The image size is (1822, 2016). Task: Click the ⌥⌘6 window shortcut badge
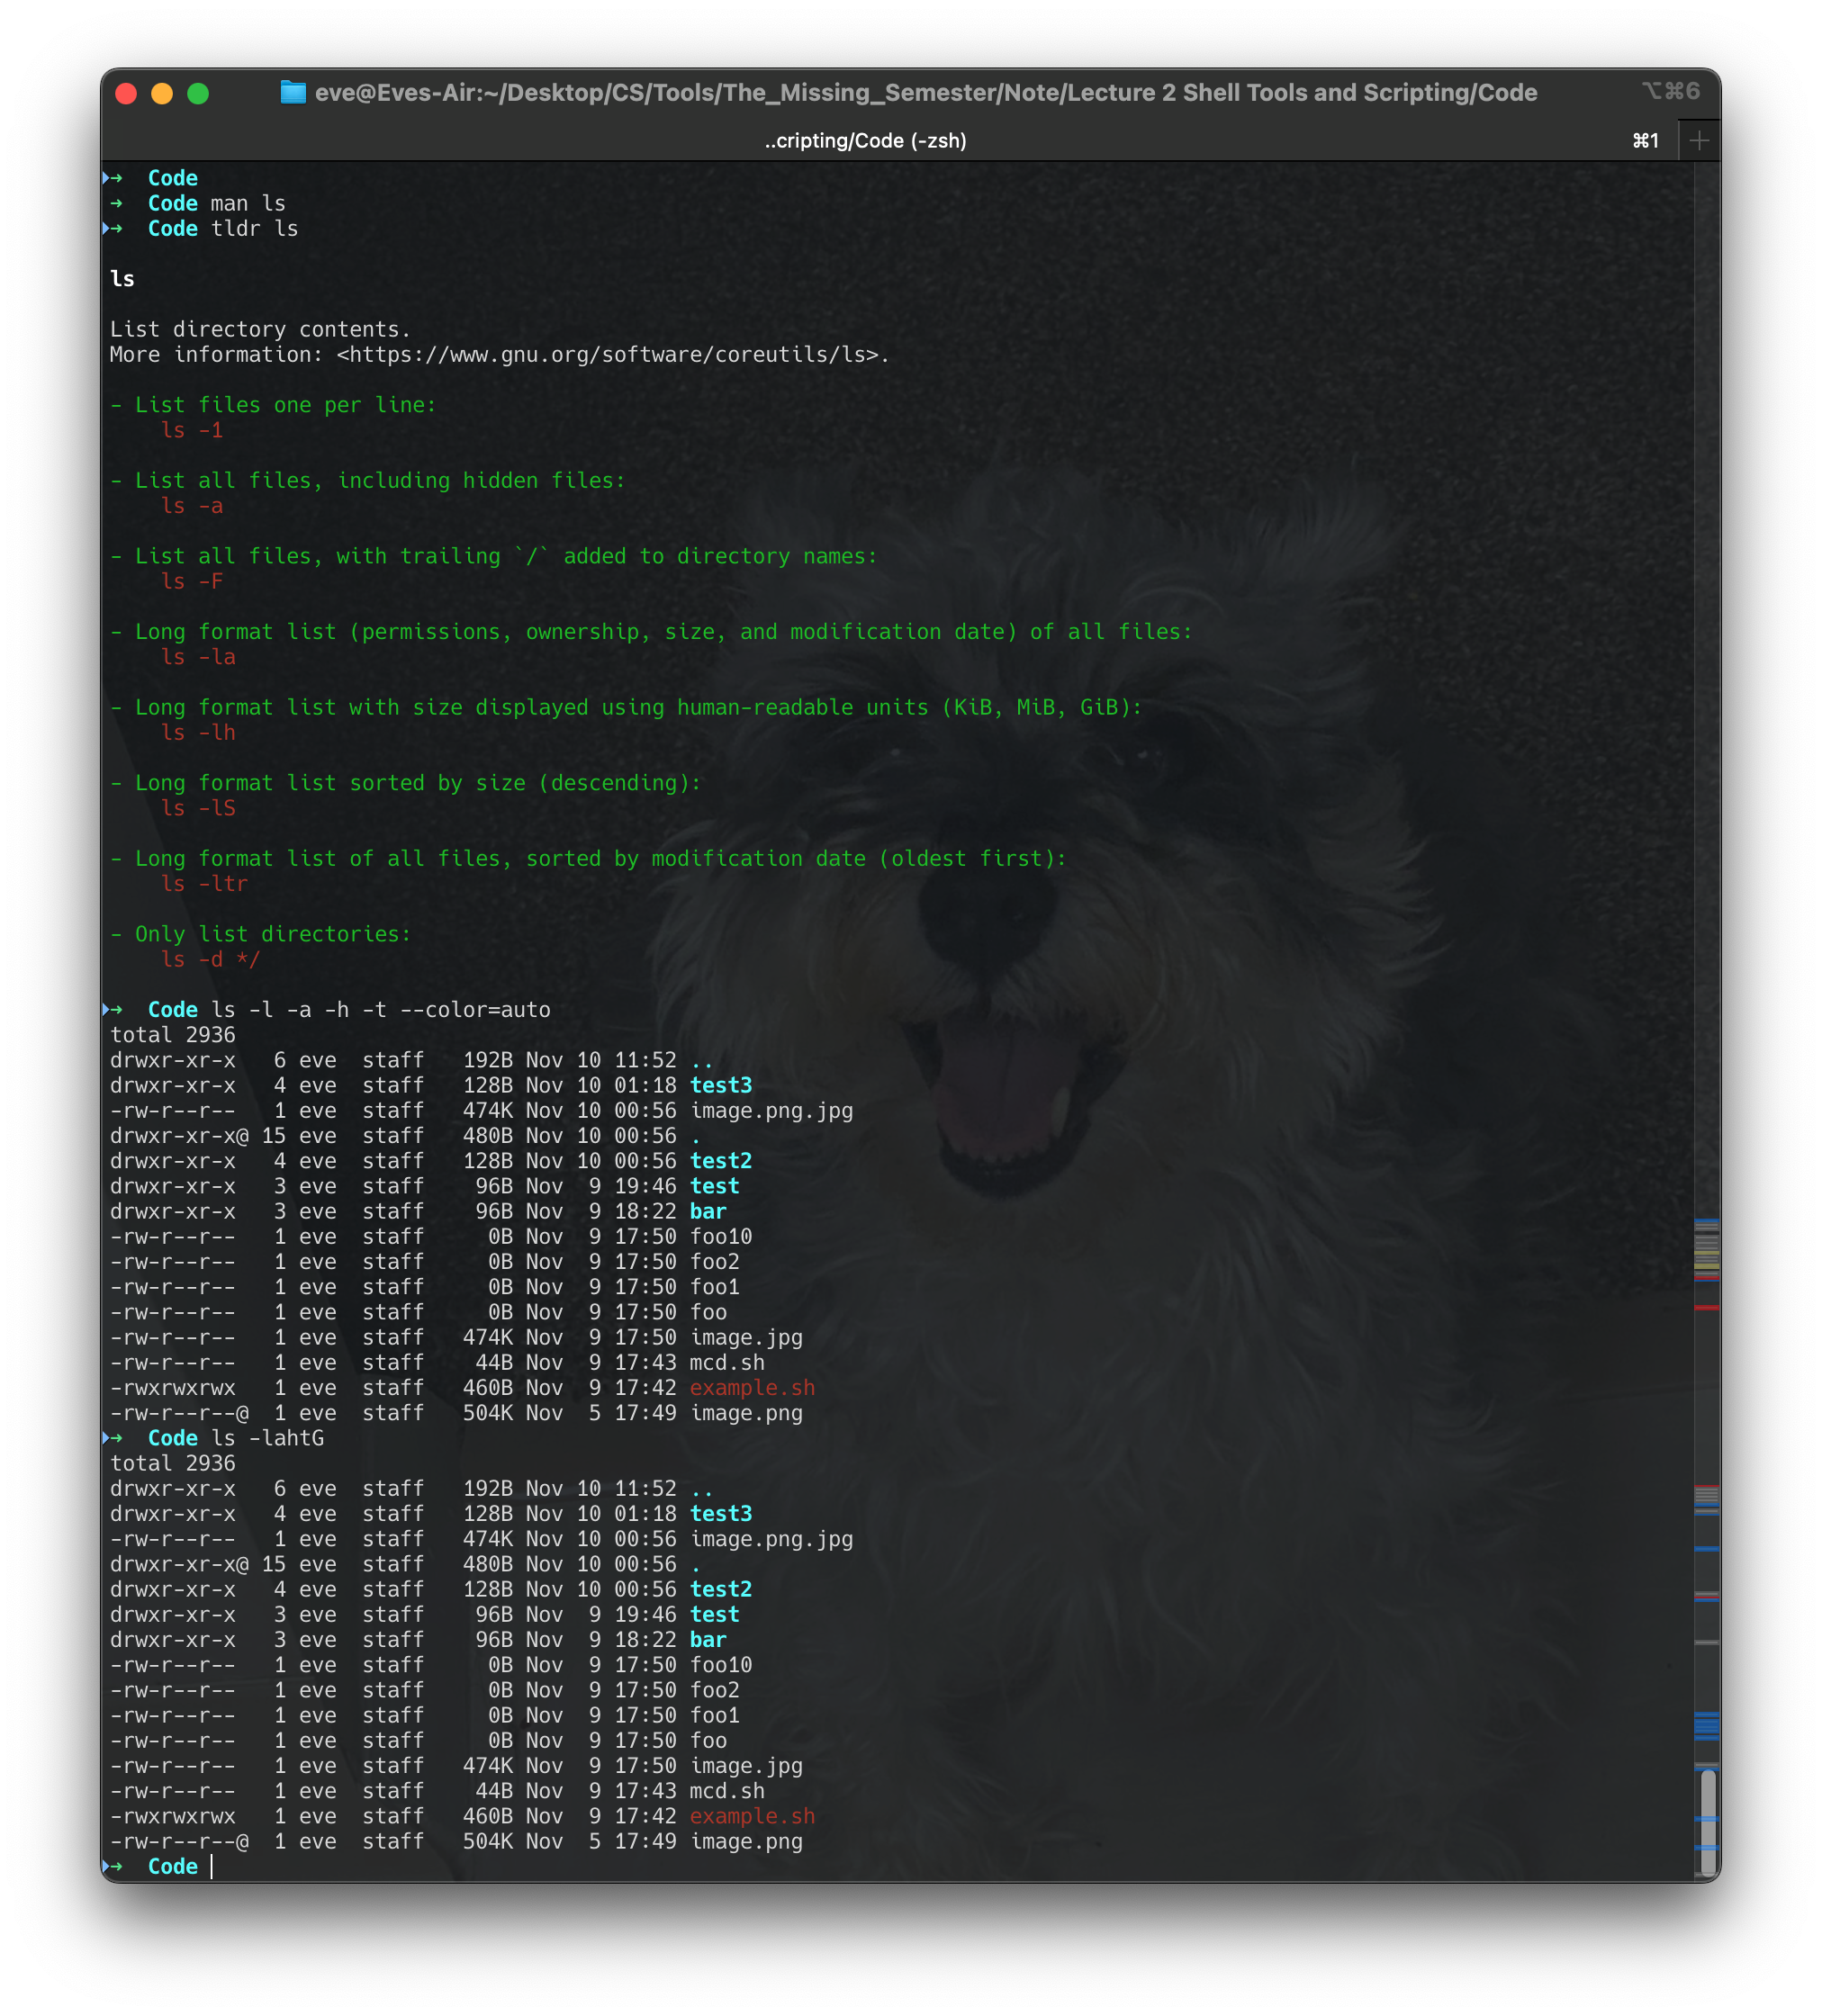(1672, 90)
